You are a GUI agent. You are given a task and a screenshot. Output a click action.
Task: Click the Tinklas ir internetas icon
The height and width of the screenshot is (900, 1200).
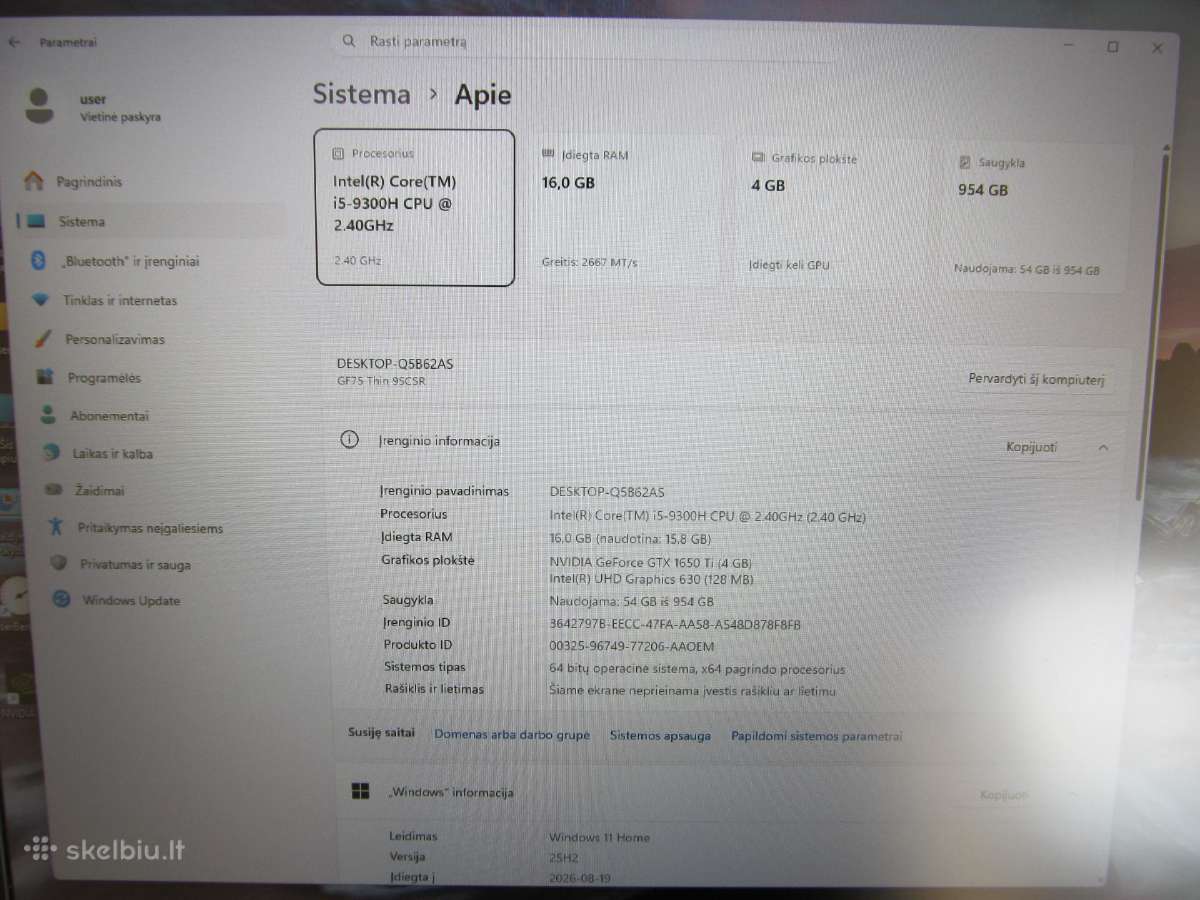40,300
